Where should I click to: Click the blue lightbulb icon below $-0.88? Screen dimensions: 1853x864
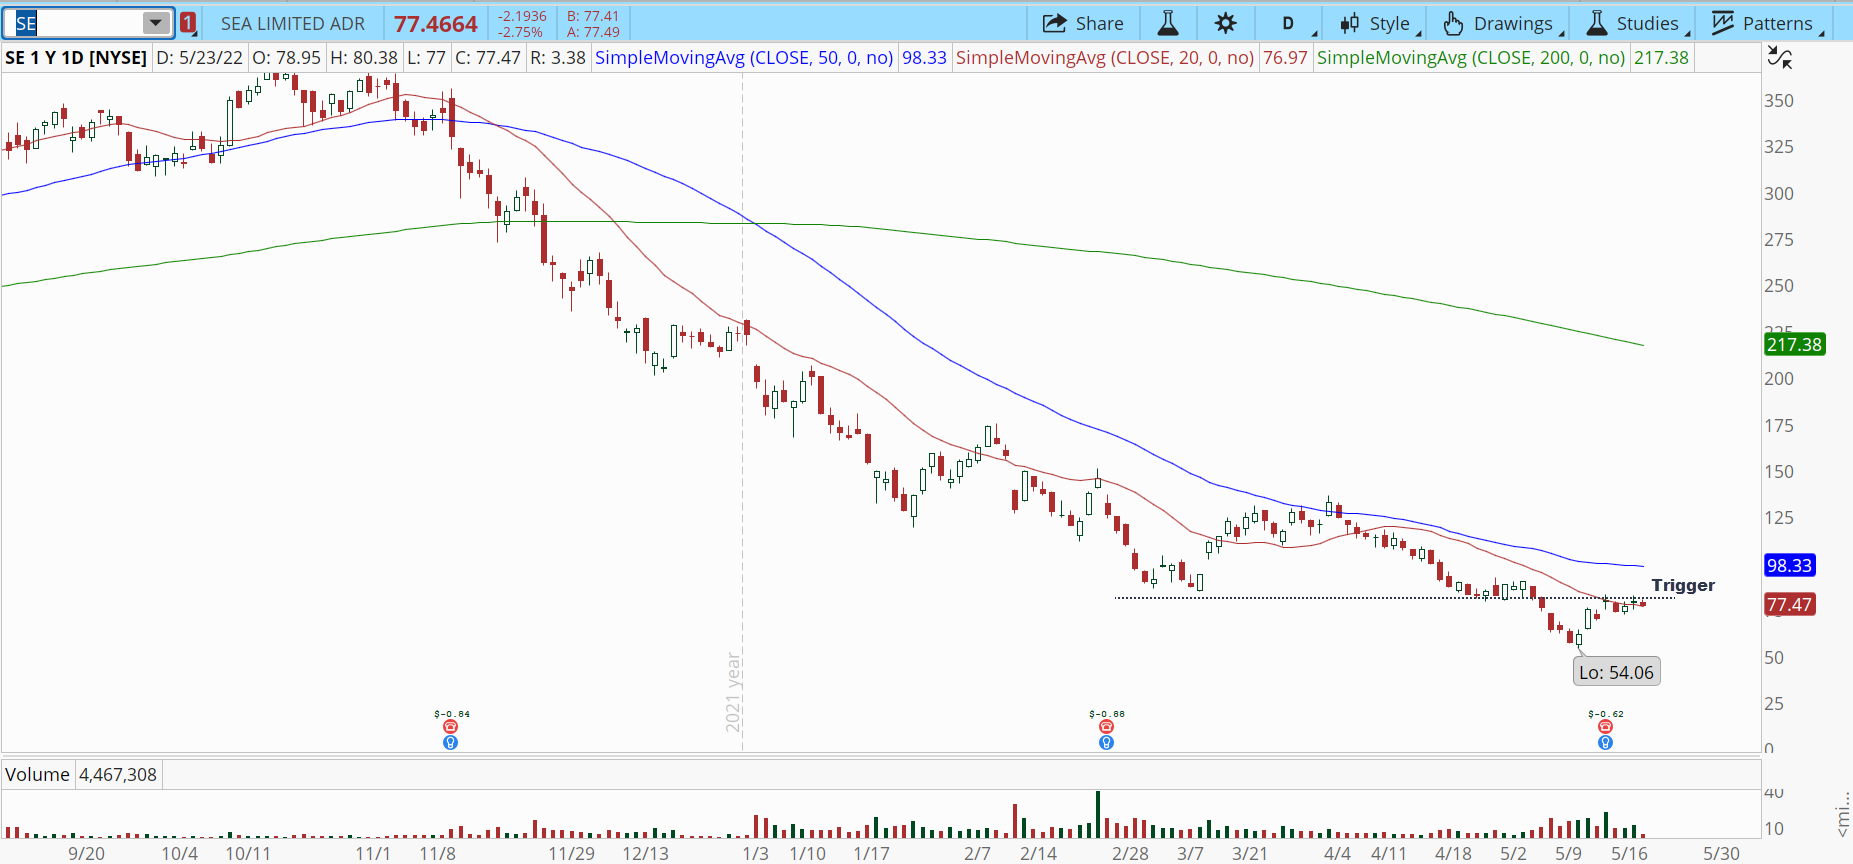pos(1106,743)
